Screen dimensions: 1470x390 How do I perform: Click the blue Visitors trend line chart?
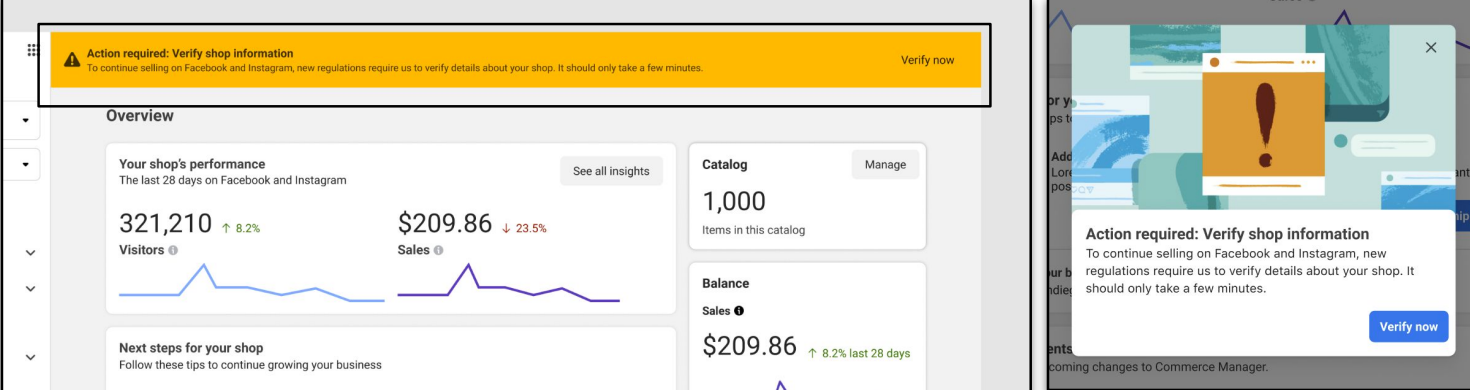point(251,283)
